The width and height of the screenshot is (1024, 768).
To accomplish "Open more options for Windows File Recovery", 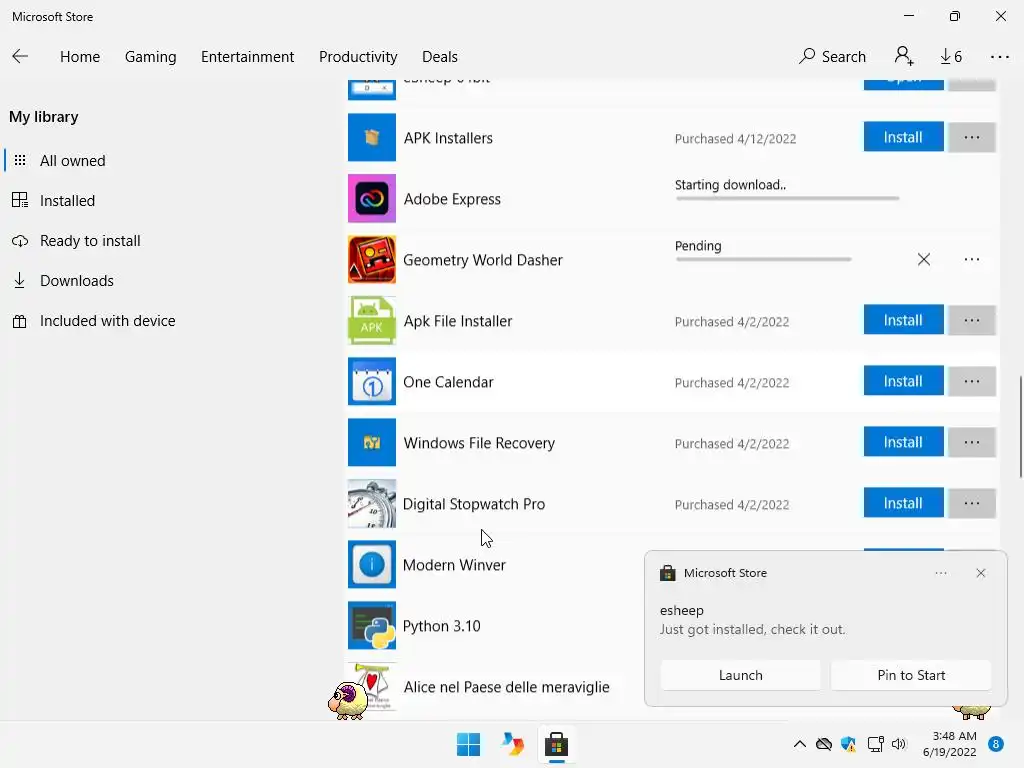I will (972, 442).
